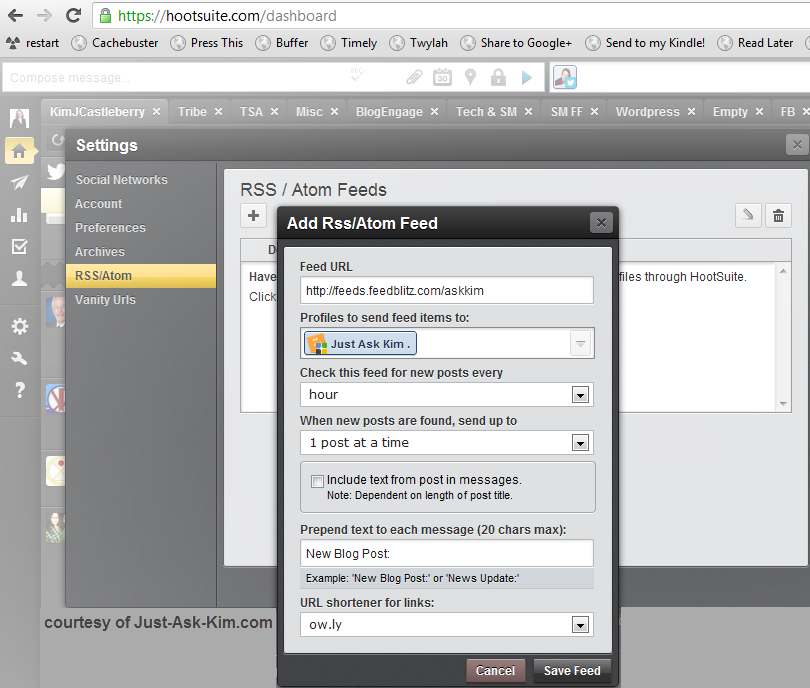Viewport: 810px width, 688px height.
Task: Select Archives in Settings menu
Action: [100, 252]
